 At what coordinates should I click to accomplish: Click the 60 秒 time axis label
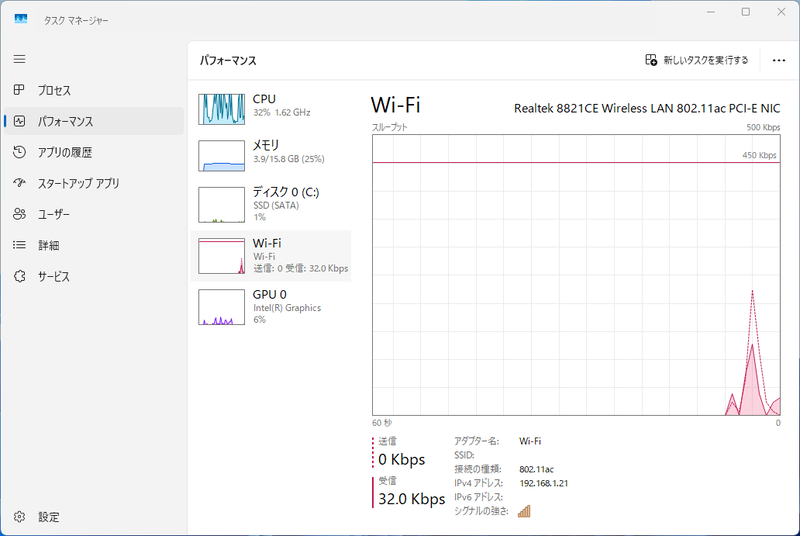click(382, 423)
